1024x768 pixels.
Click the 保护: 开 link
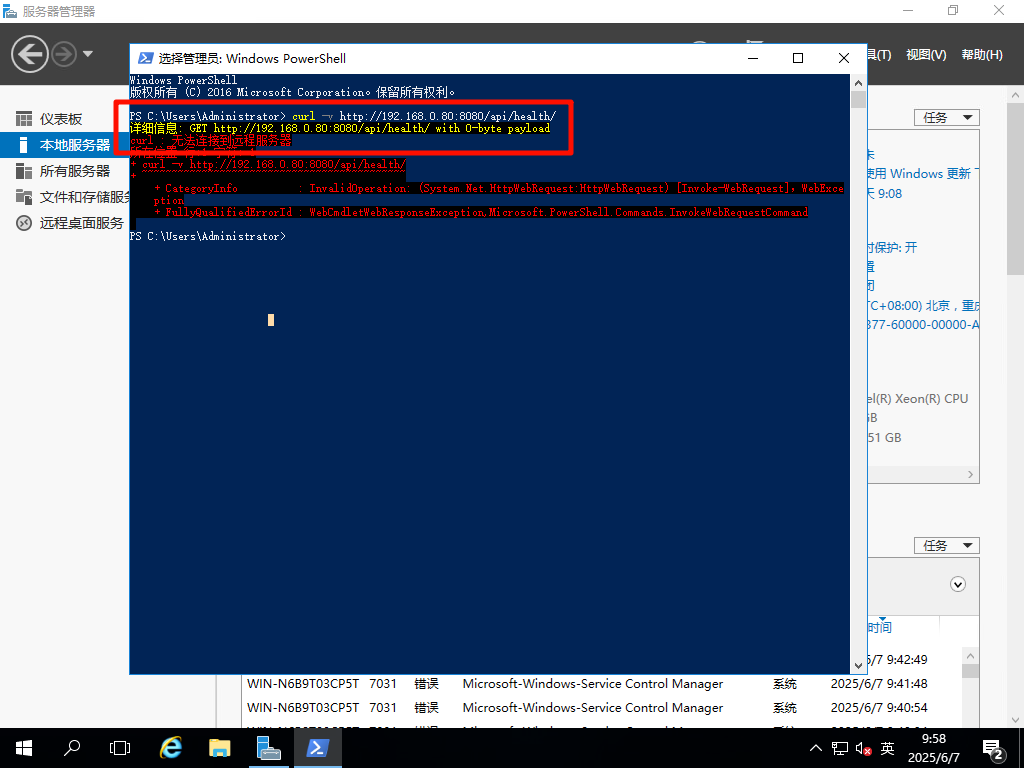(892, 248)
